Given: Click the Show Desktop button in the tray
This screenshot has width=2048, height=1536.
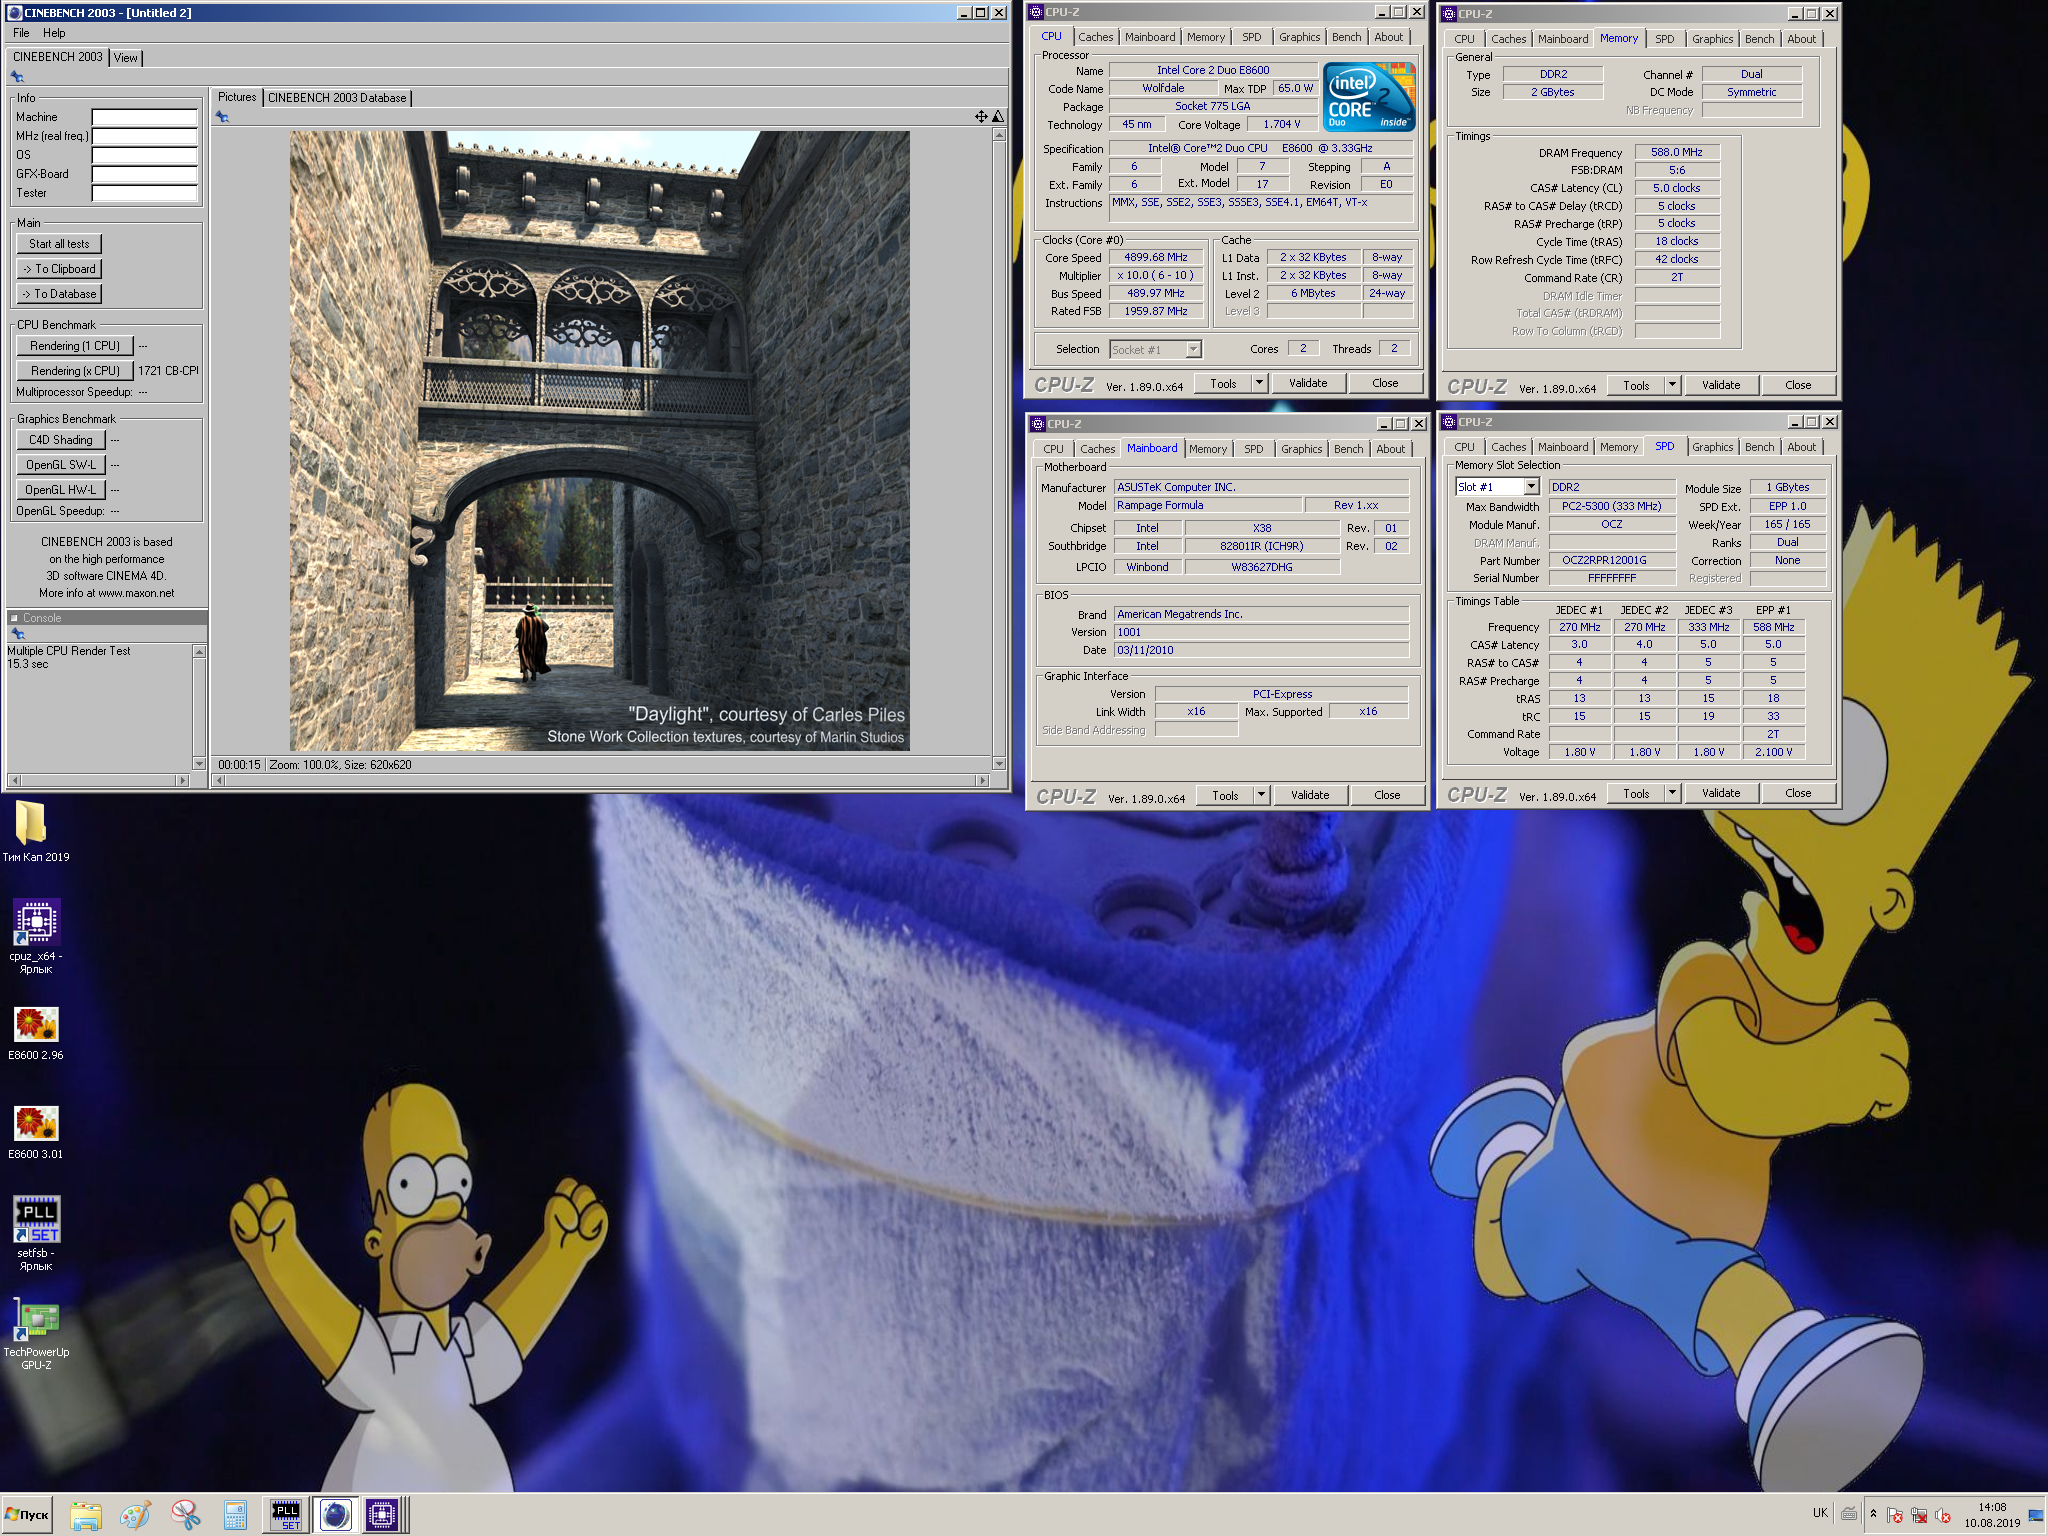Looking at the screenshot, I should [x=2036, y=1515].
